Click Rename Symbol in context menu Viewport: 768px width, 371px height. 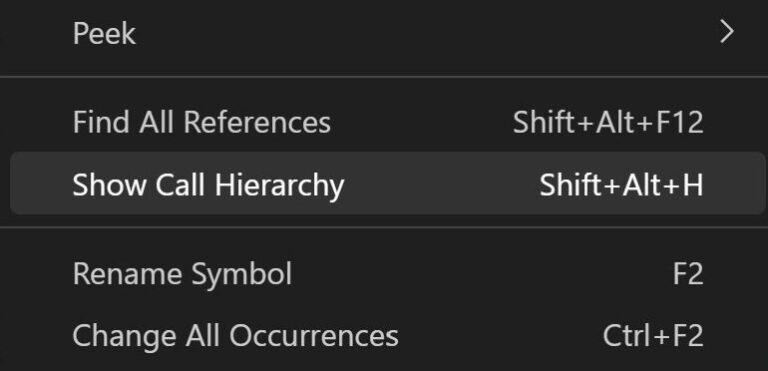tap(384, 273)
